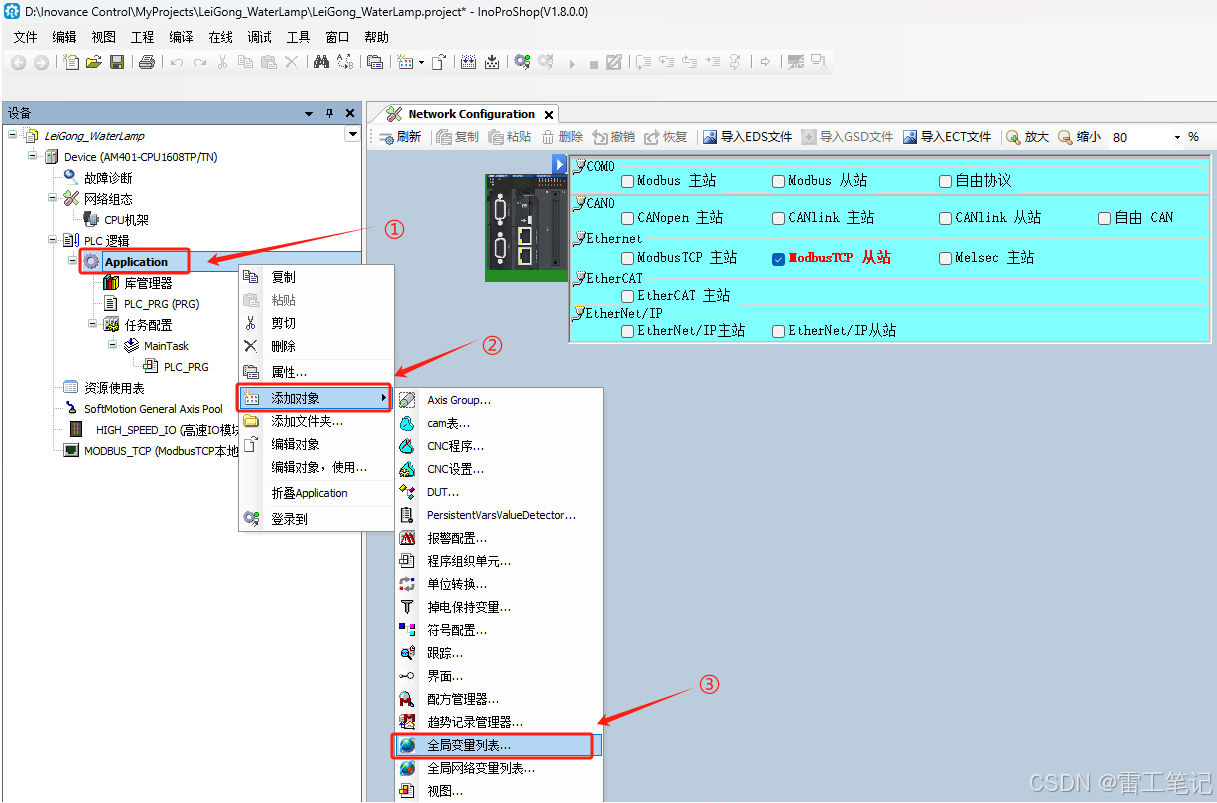Collapse the Device (AM401-CPU1608TP/TN) node

coord(32,156)
